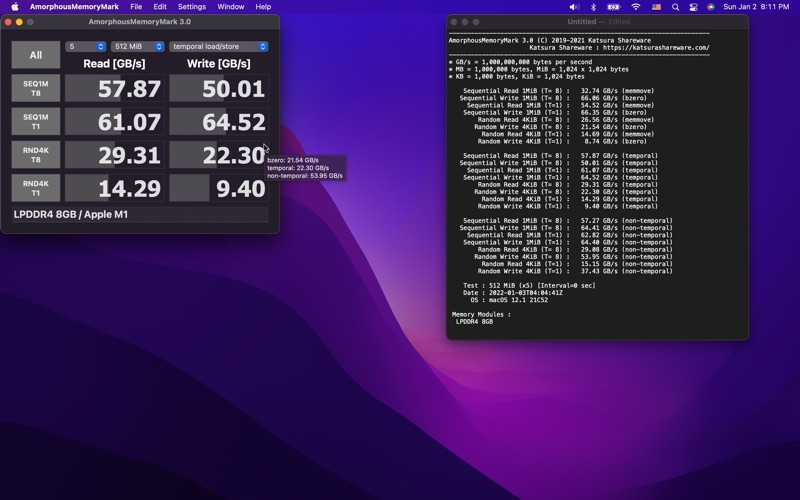Click the Untitled text window title bar

597,22
